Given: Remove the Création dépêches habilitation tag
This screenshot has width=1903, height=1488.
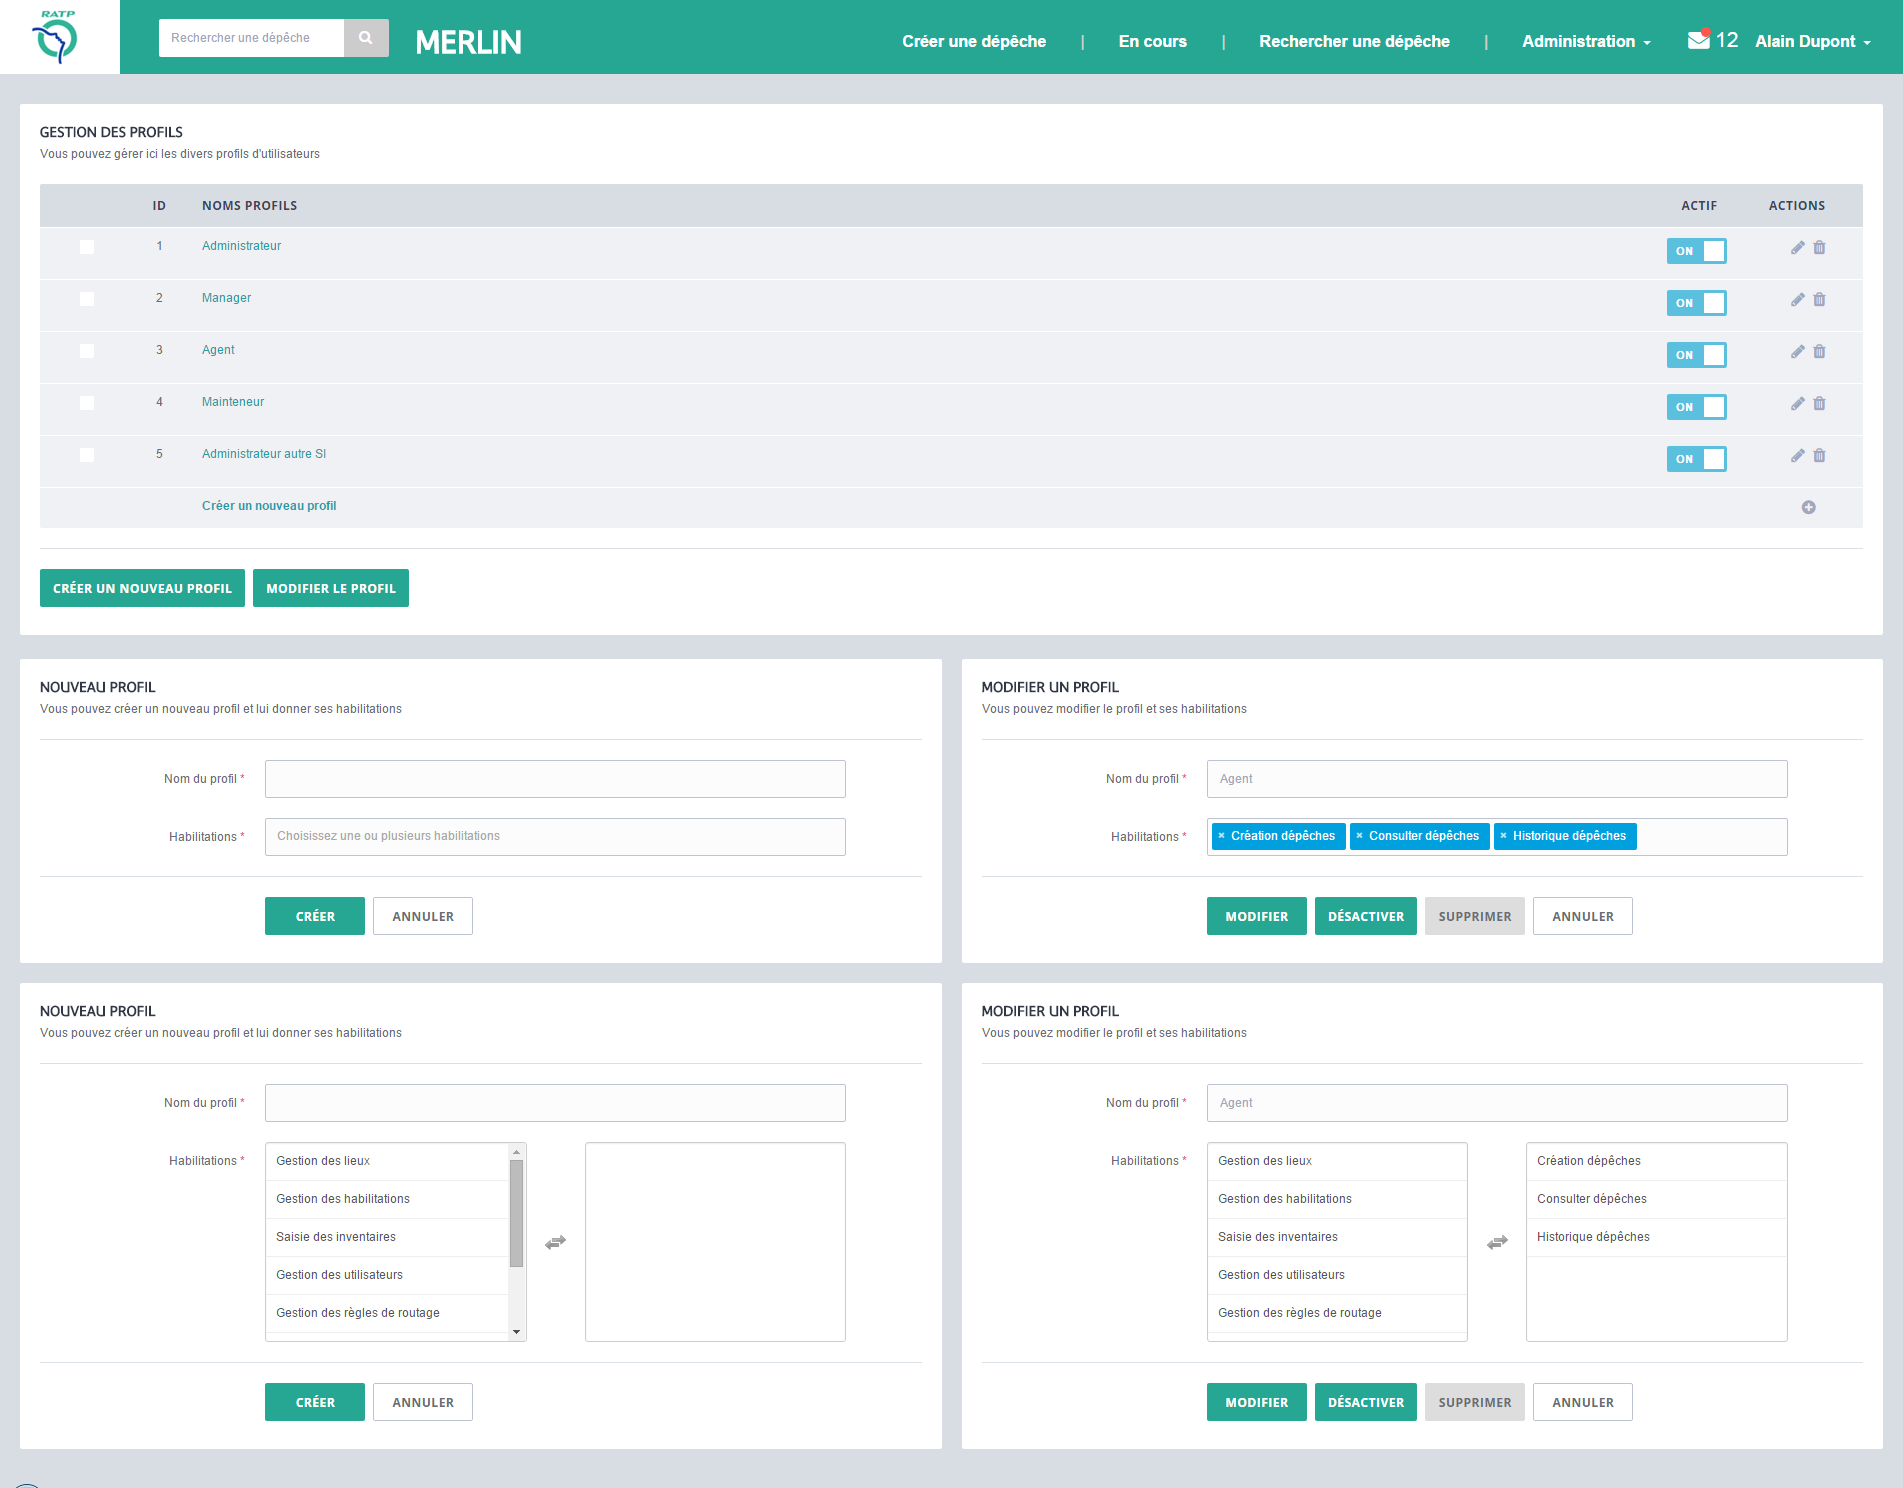Looking at the screenshot, I should pos(1221,836).
